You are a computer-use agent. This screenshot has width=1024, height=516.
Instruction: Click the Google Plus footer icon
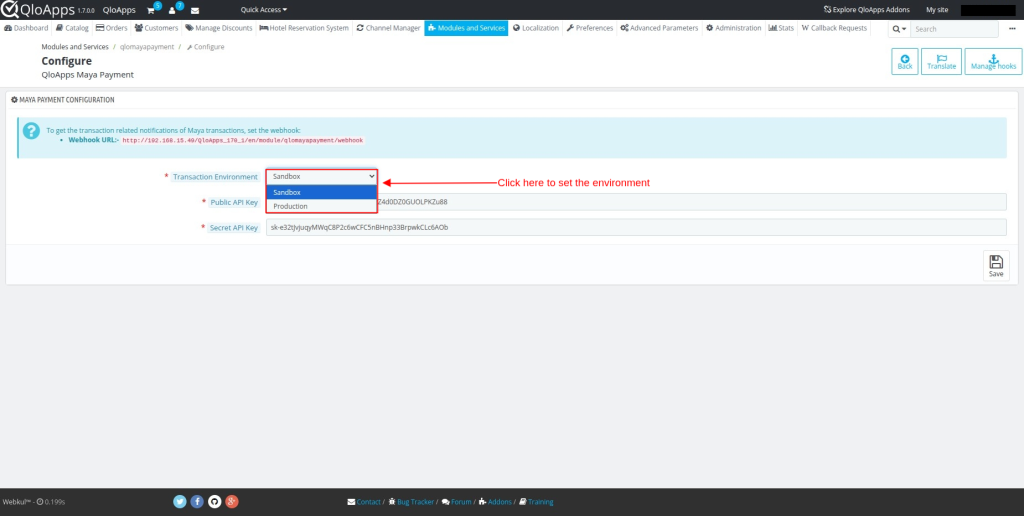coord(231,501)
